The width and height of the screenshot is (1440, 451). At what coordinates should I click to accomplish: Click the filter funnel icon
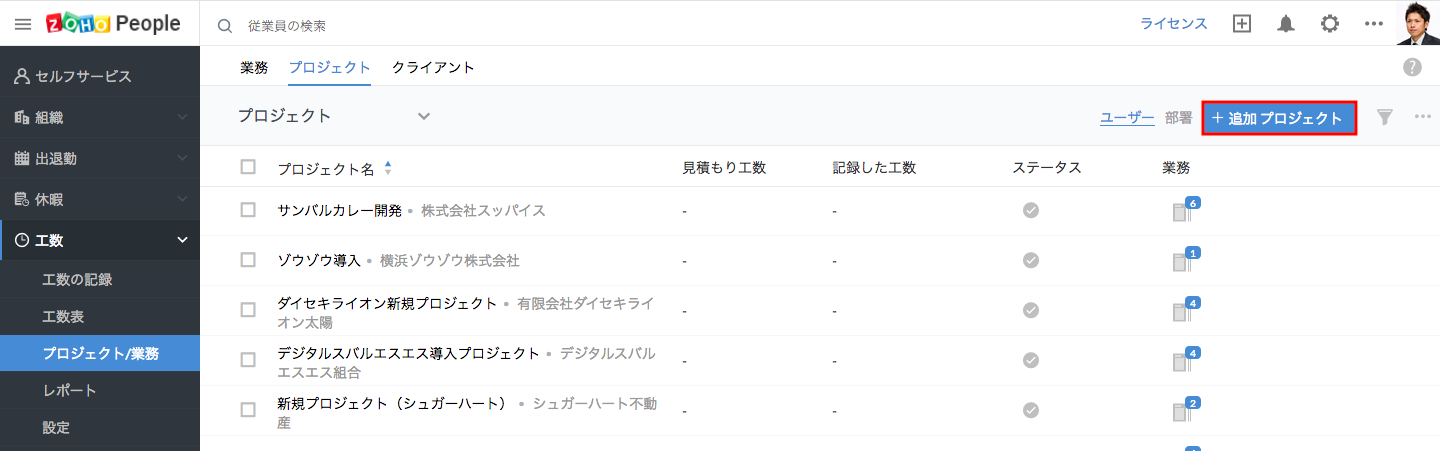[1385, 118]
